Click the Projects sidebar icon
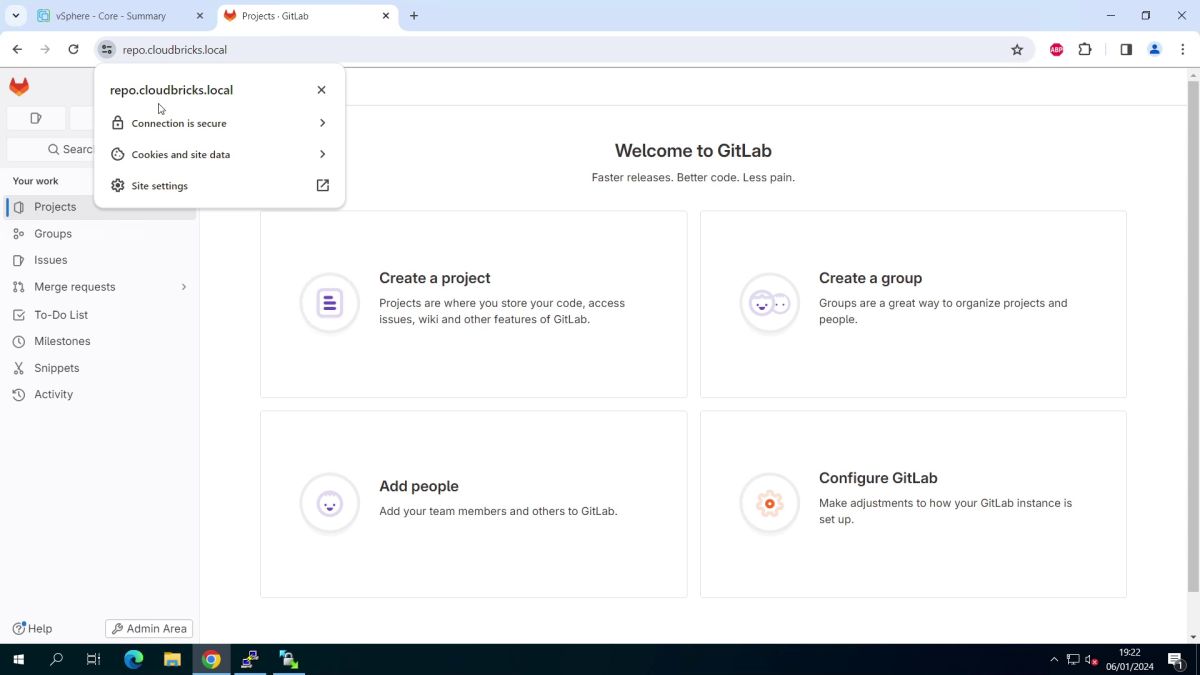1200x675 pixels. [x=18, y=207]
